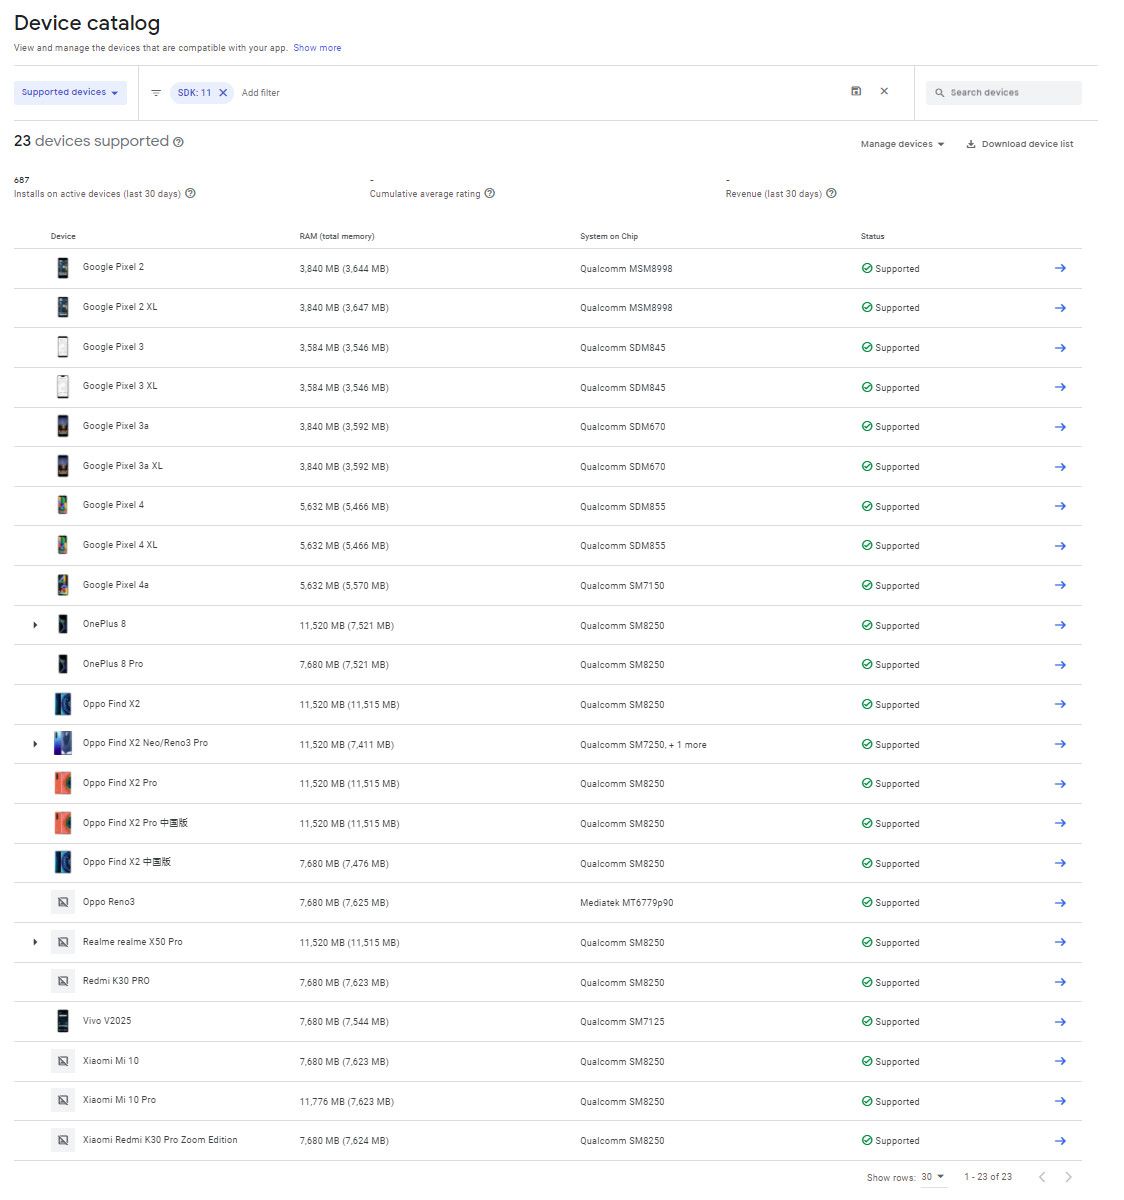
Task: Open details arrow for Google Pixel 2
Action: pyautogui.click(x=1060, y=268)
